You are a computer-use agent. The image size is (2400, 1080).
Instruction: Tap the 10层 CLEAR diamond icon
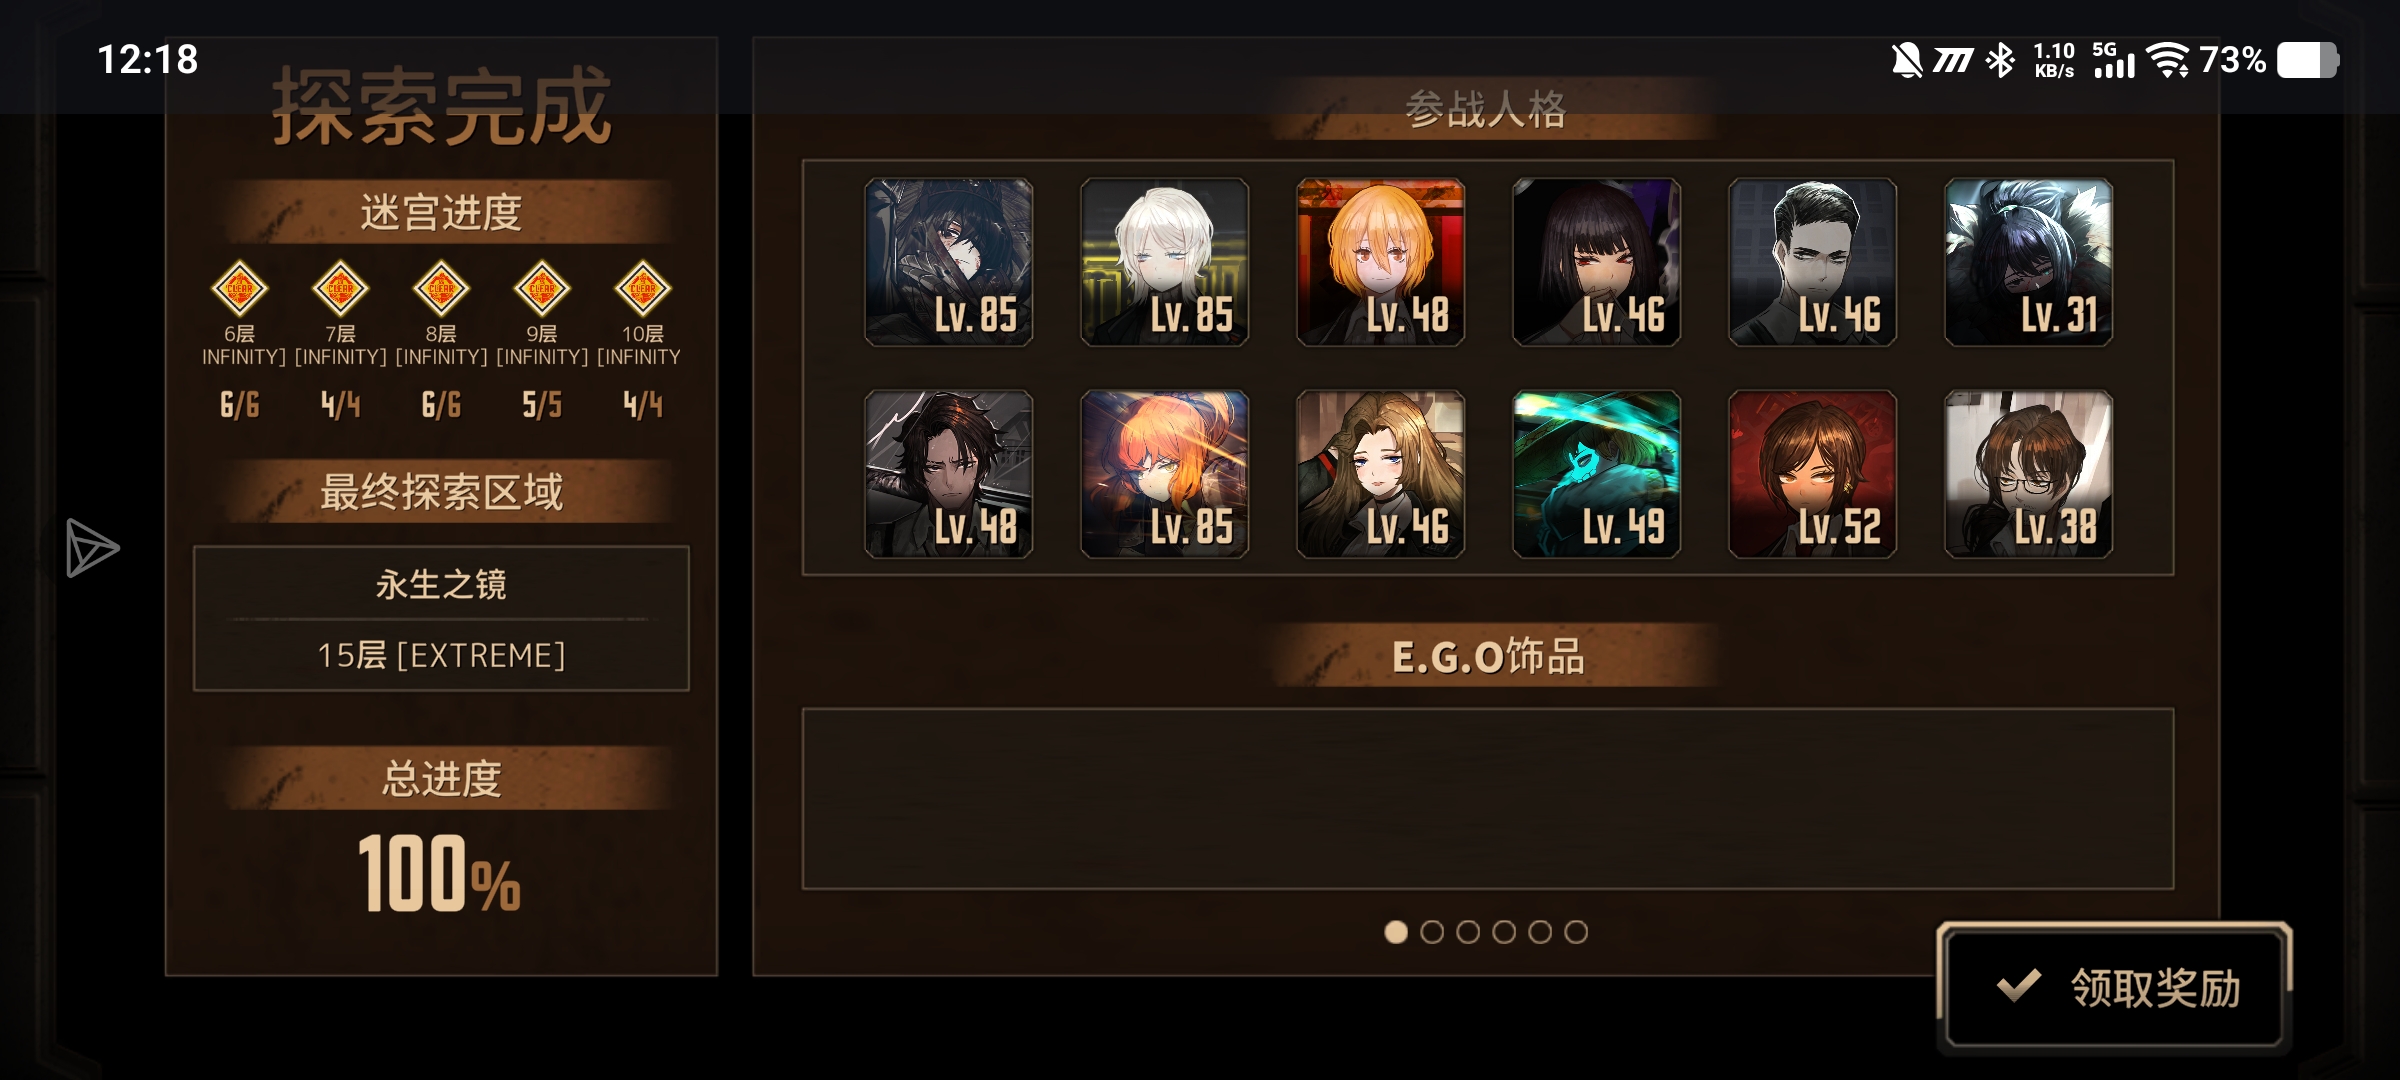[642, 289]
